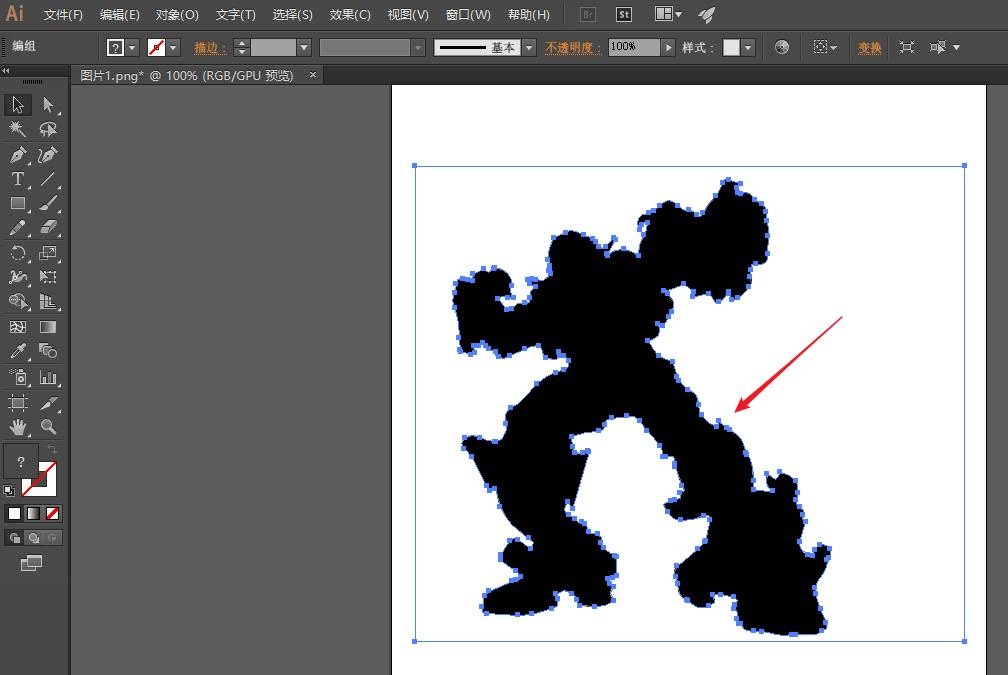The image size is (1008, 675).
Task: Select the Eyedropper tool
Action: click(x=18, y=351)
